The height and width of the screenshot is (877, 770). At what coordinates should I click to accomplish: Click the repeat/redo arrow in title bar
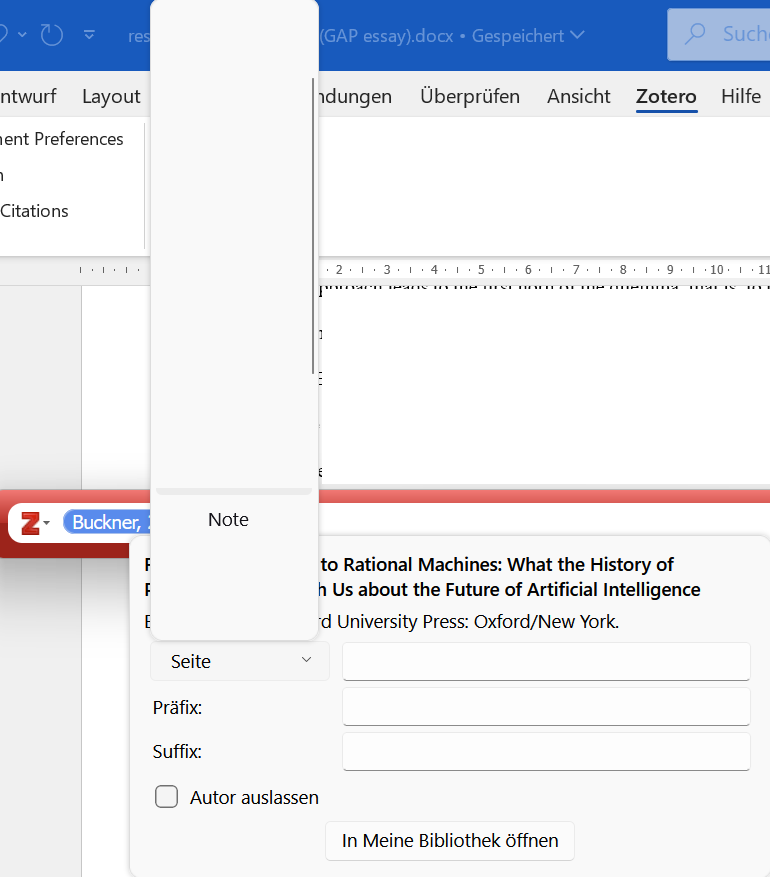coord(51,35)
